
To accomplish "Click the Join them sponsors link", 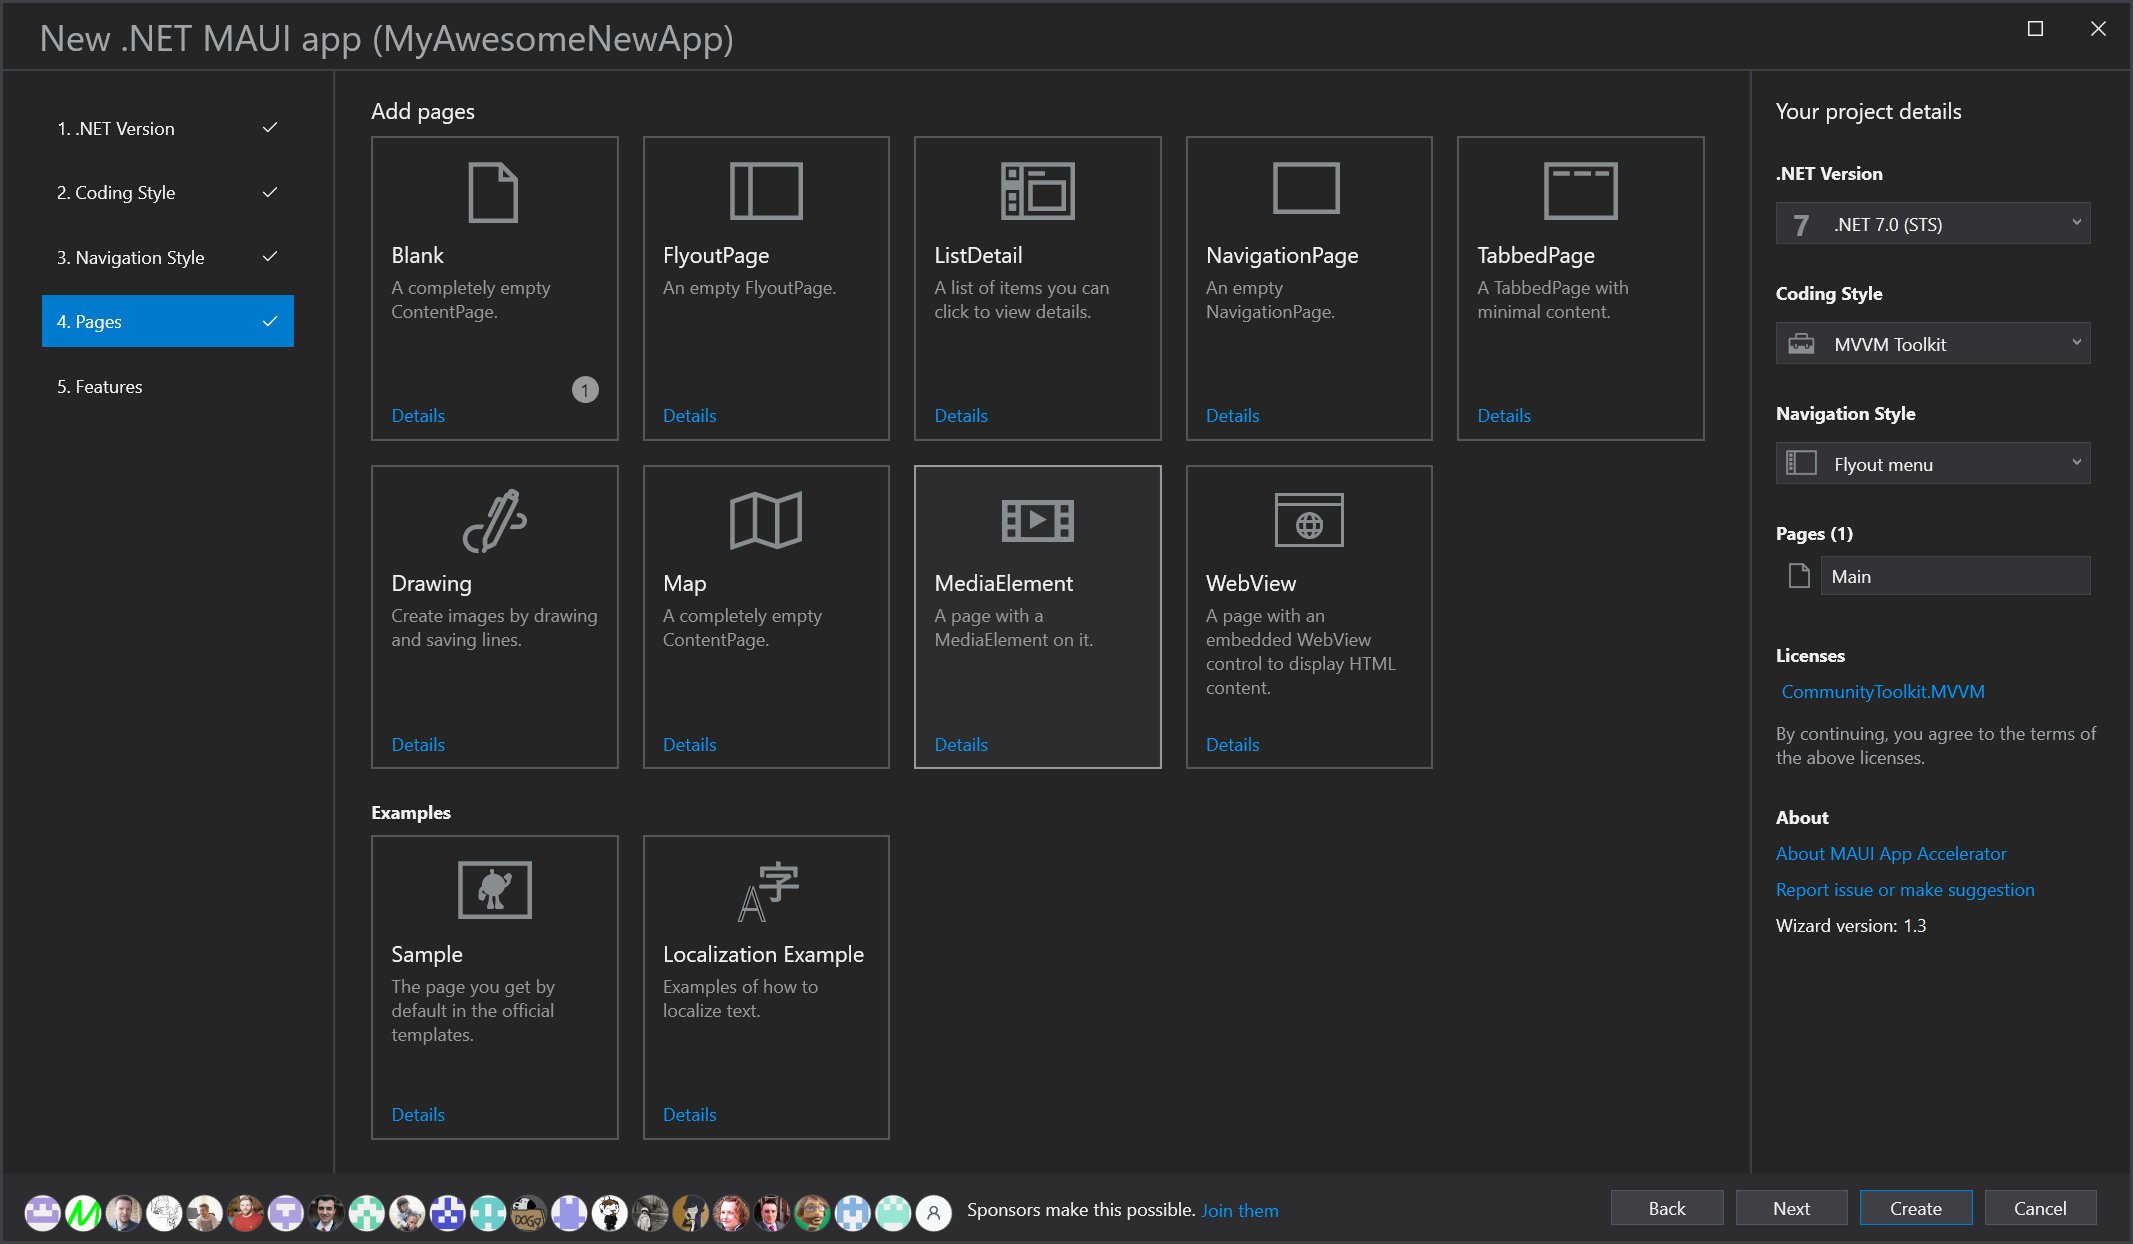I will [x=1239, y=1210].
